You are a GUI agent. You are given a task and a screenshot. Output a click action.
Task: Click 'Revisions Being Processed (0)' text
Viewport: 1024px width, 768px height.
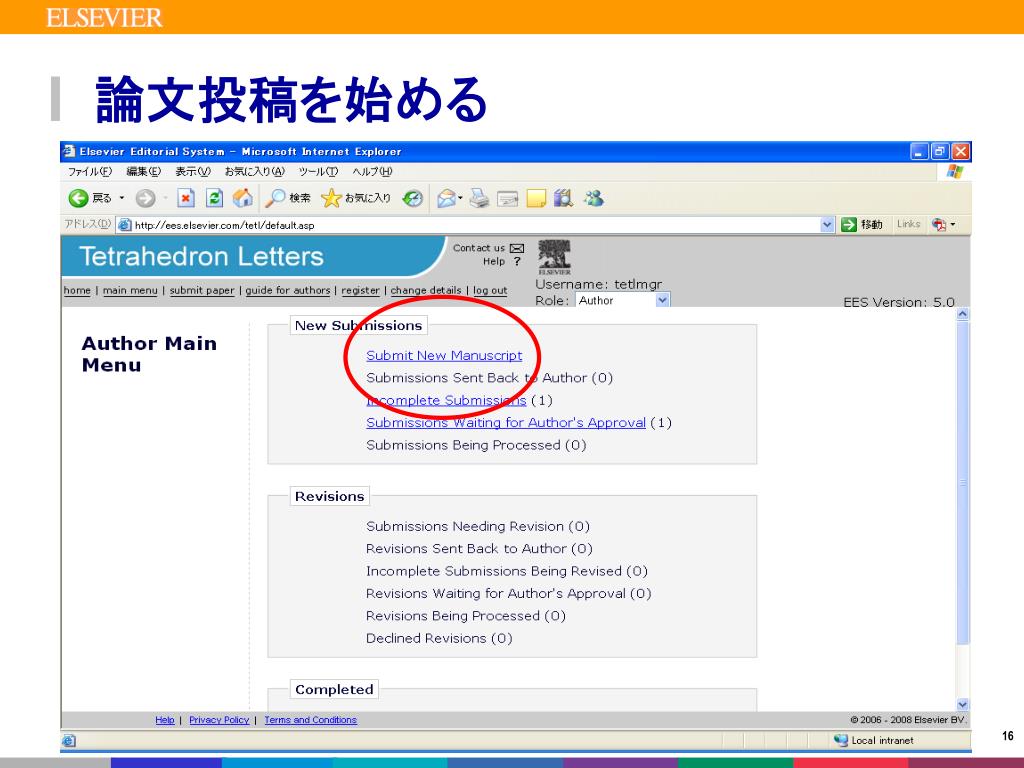coord(466,616)
